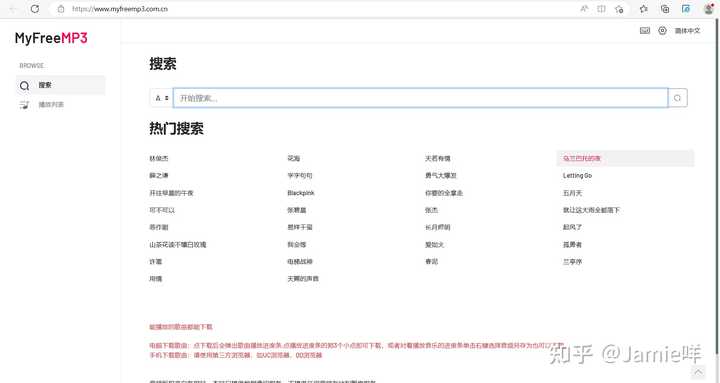The image size is (720, 383).
Task: Click hot search 字字句句
Action: [300, 175]
